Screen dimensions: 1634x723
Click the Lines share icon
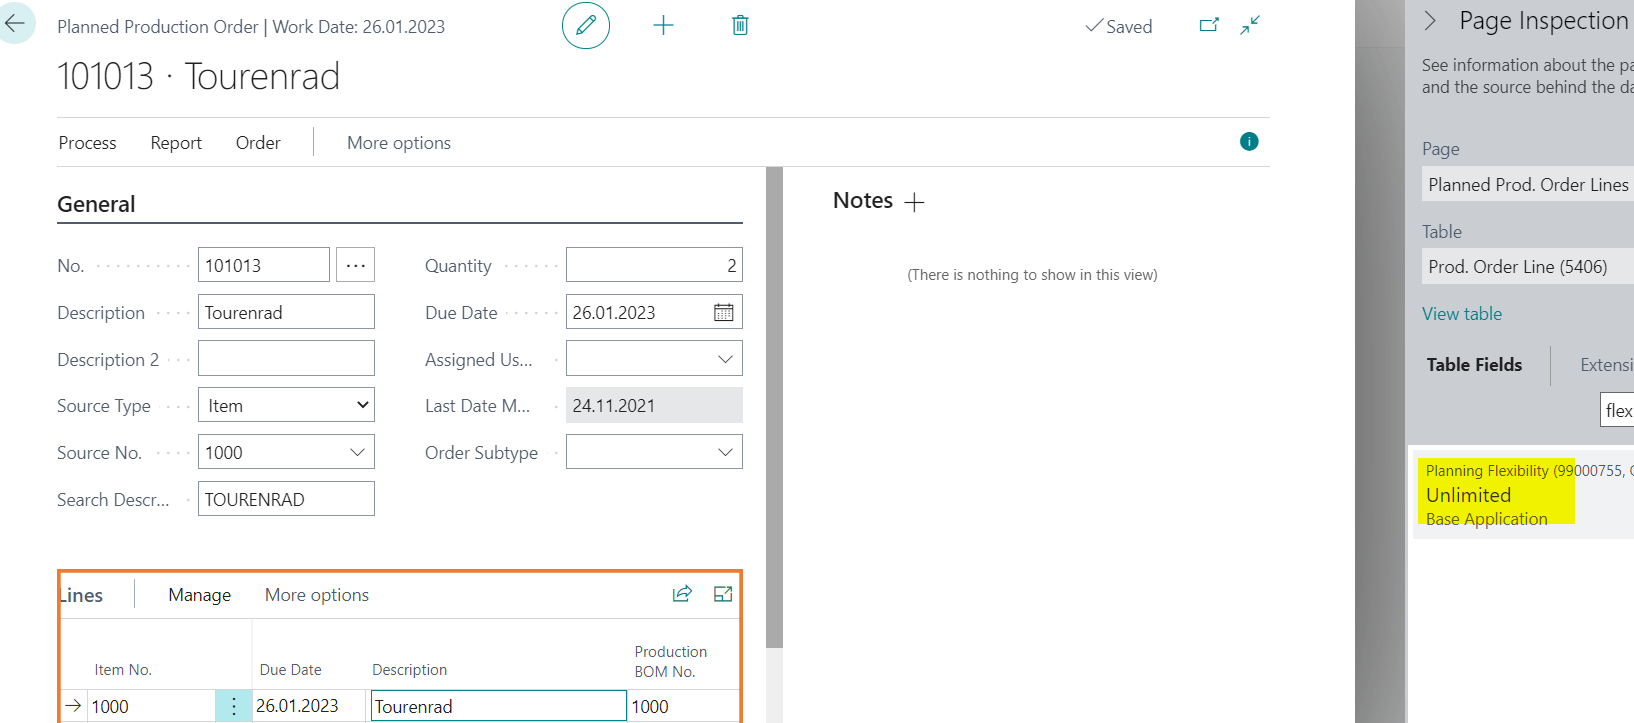pyautogui.click(x=682, y=594)
